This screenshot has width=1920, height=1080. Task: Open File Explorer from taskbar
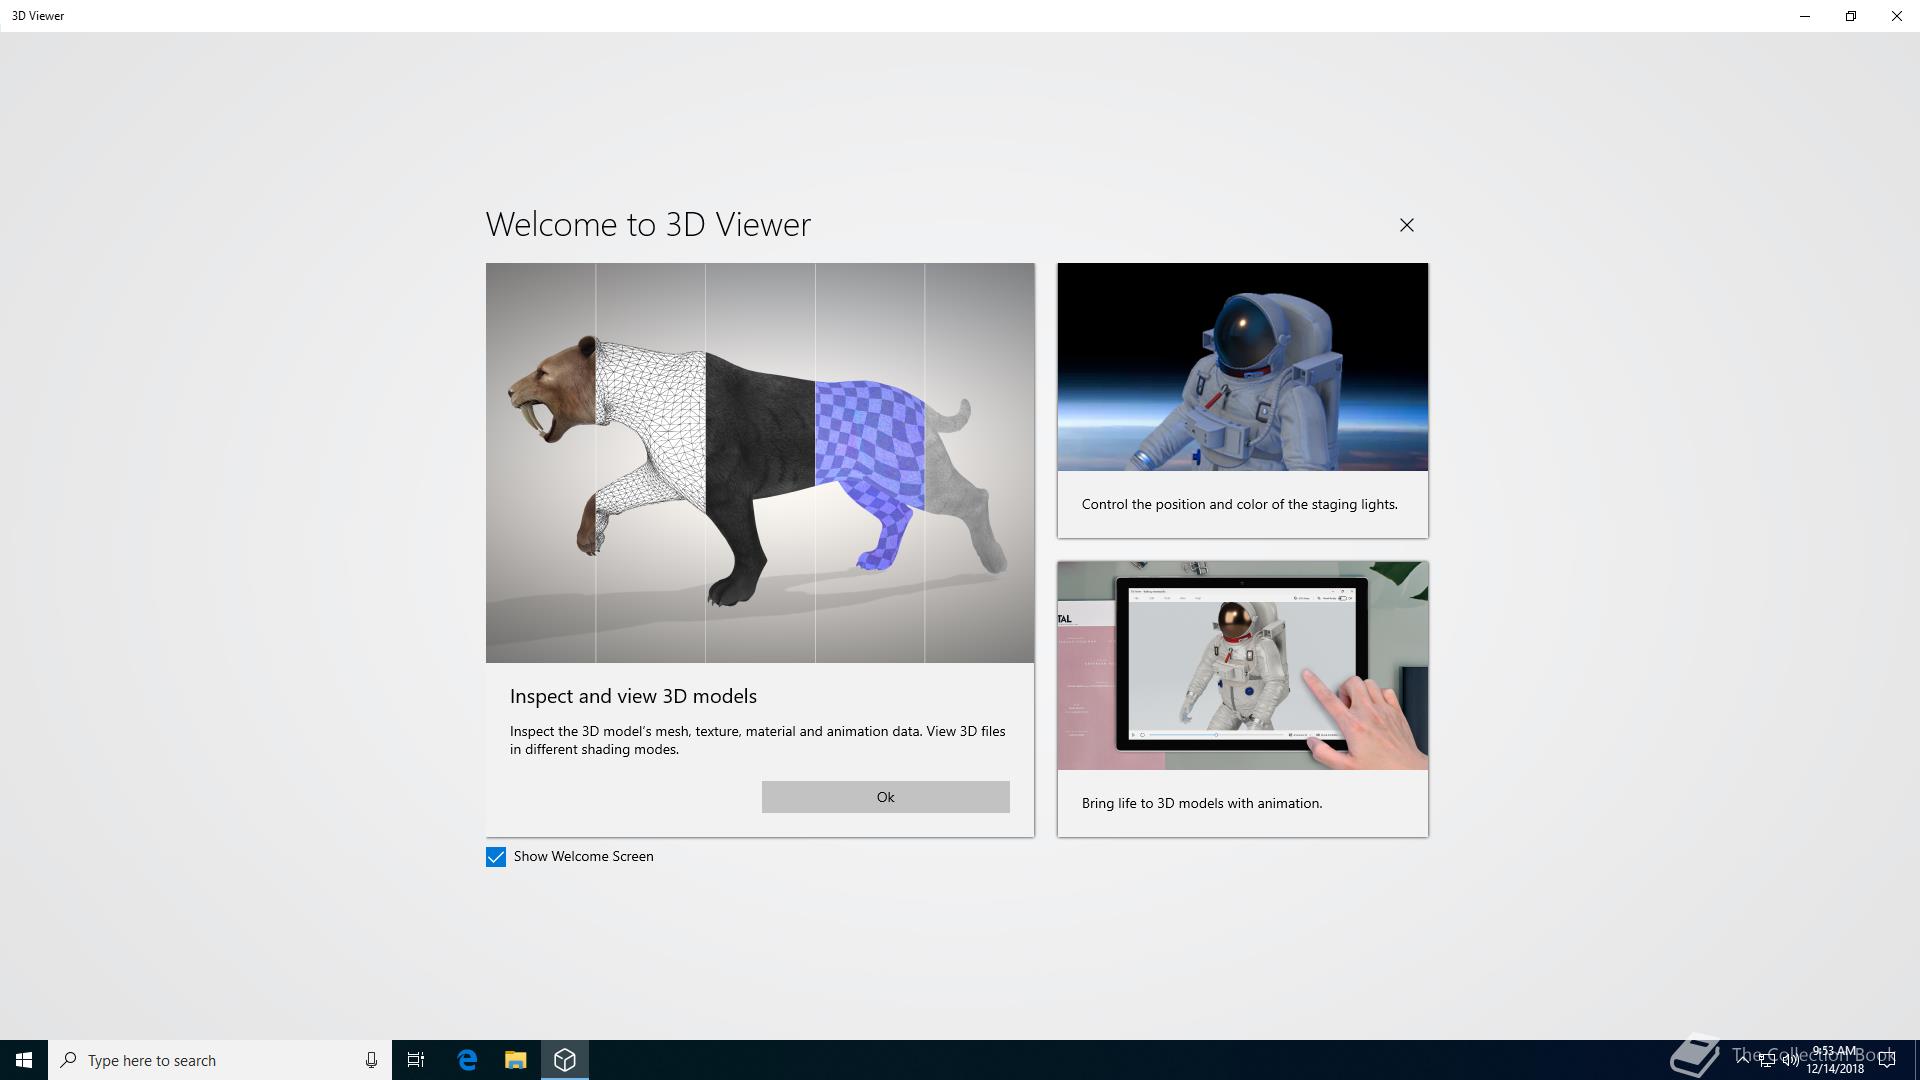pyautogui.click(x=515, y=1060)
